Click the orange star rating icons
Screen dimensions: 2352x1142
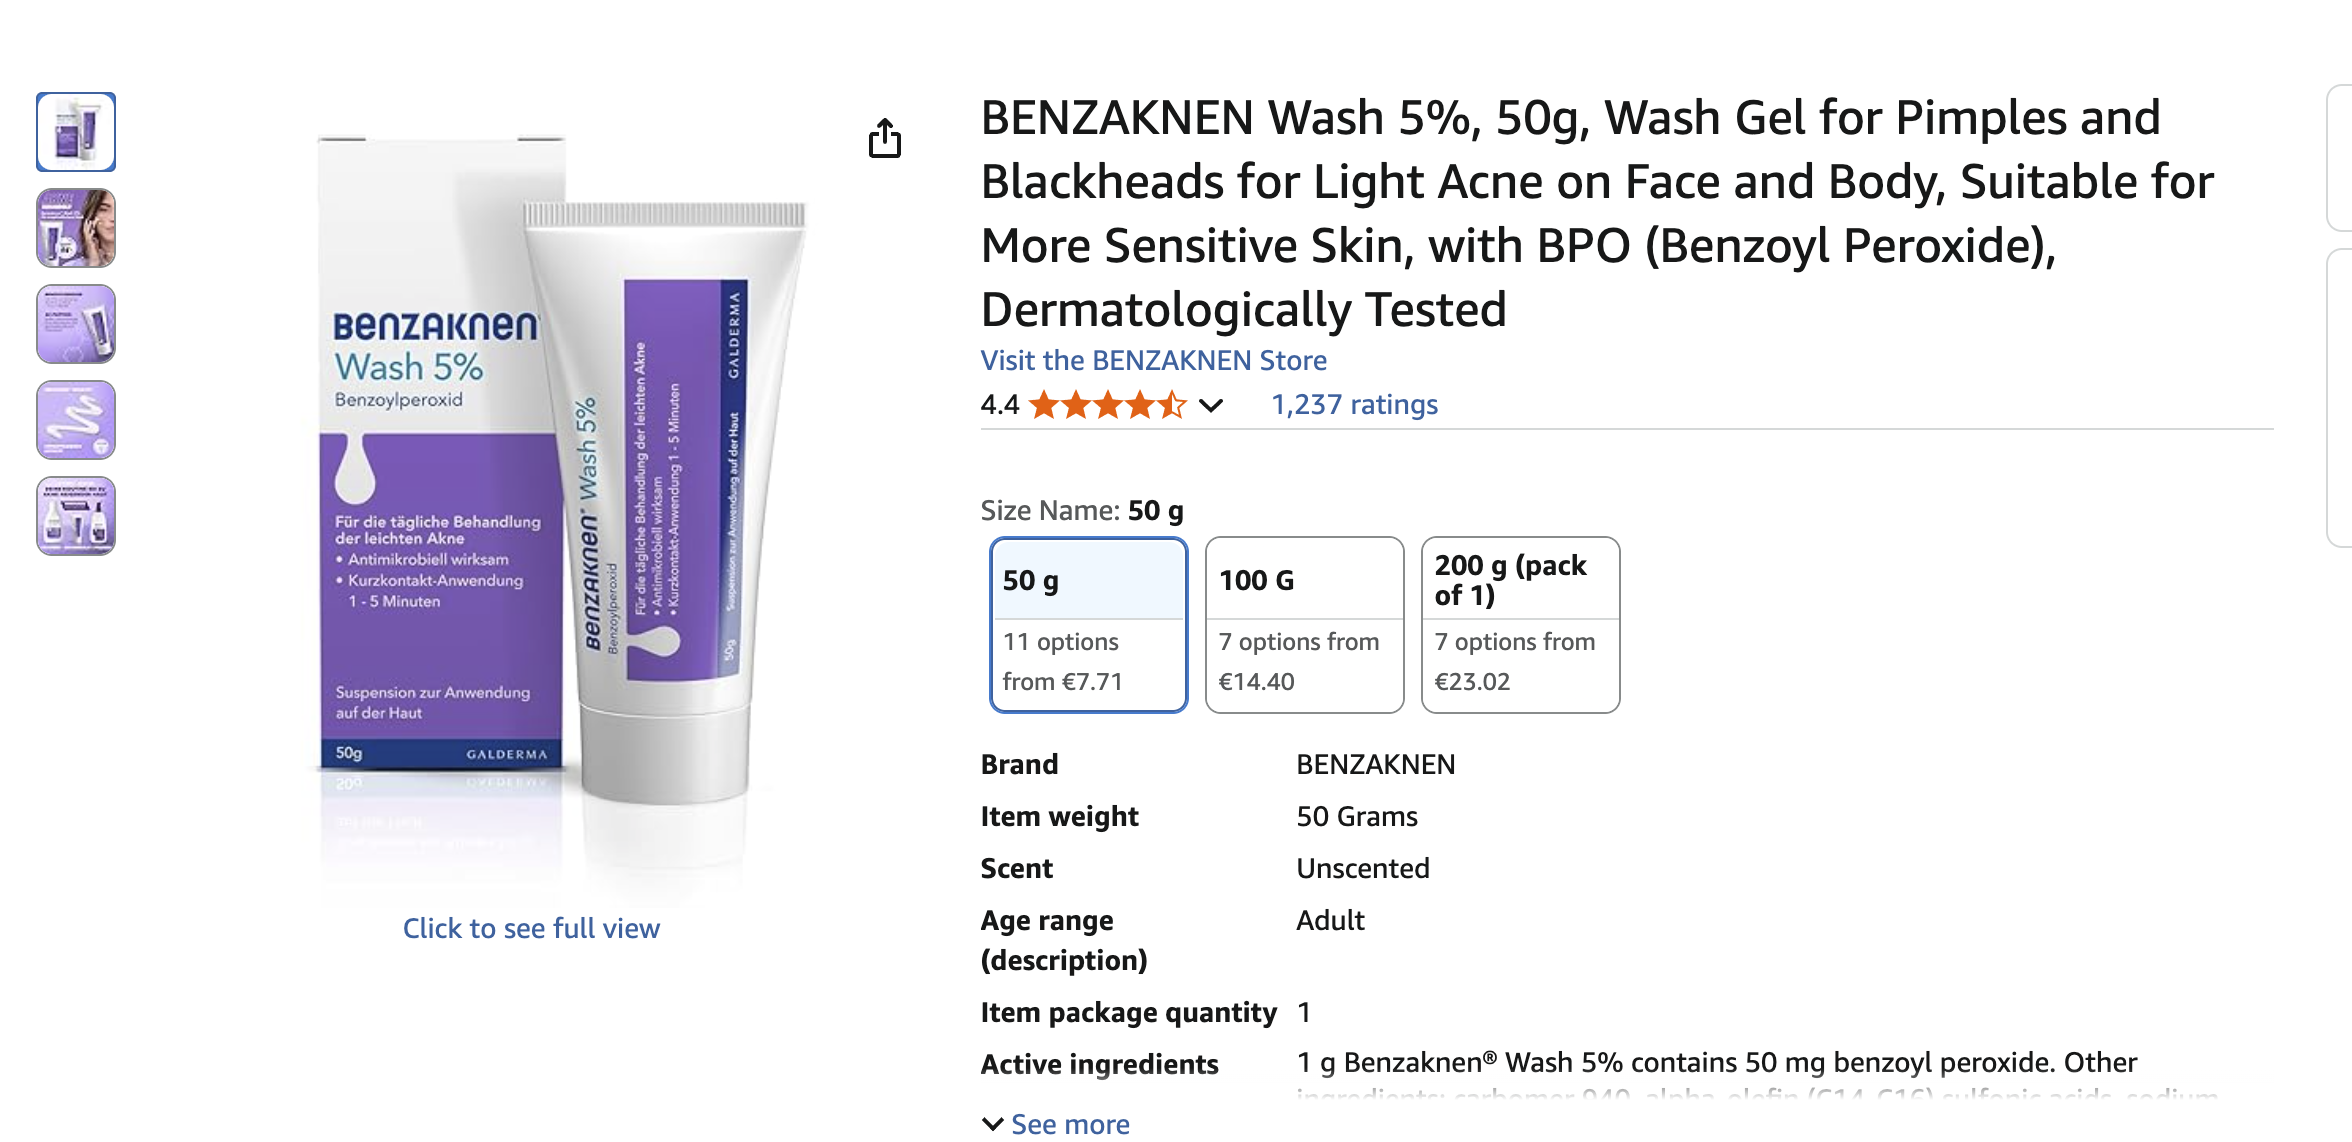click(x=1107, y=405)
